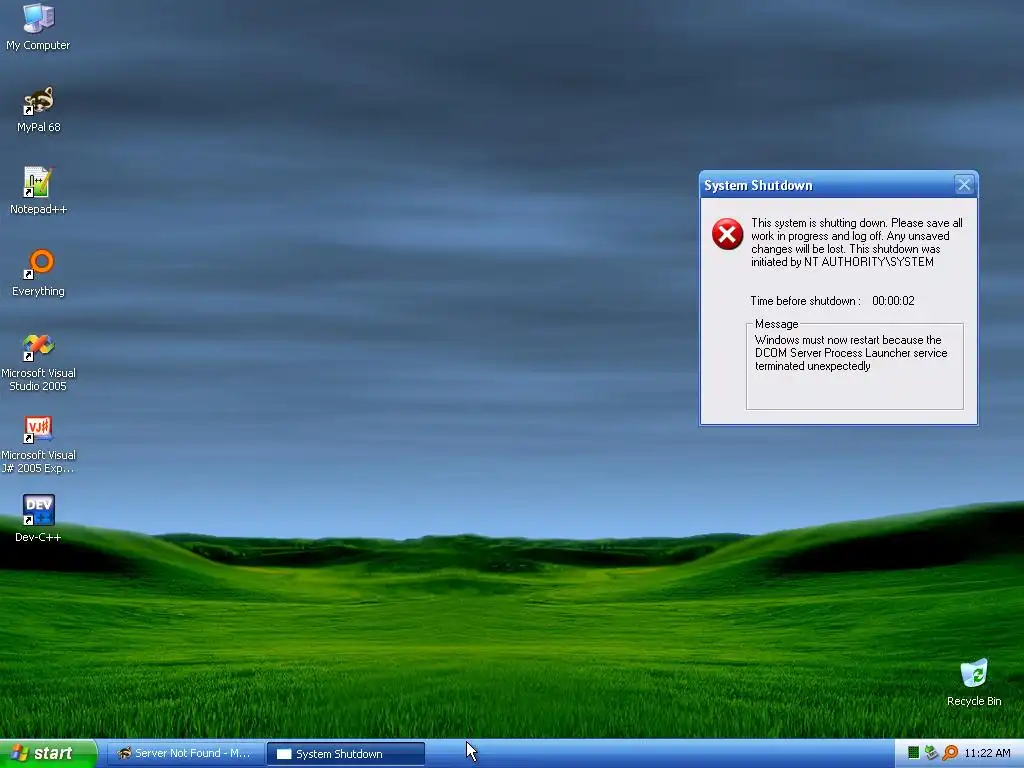The width and height of the screenshot is (1024, 768).
Task: Click the DCOM Server Process Launcher message text
Action: [851, 353]
